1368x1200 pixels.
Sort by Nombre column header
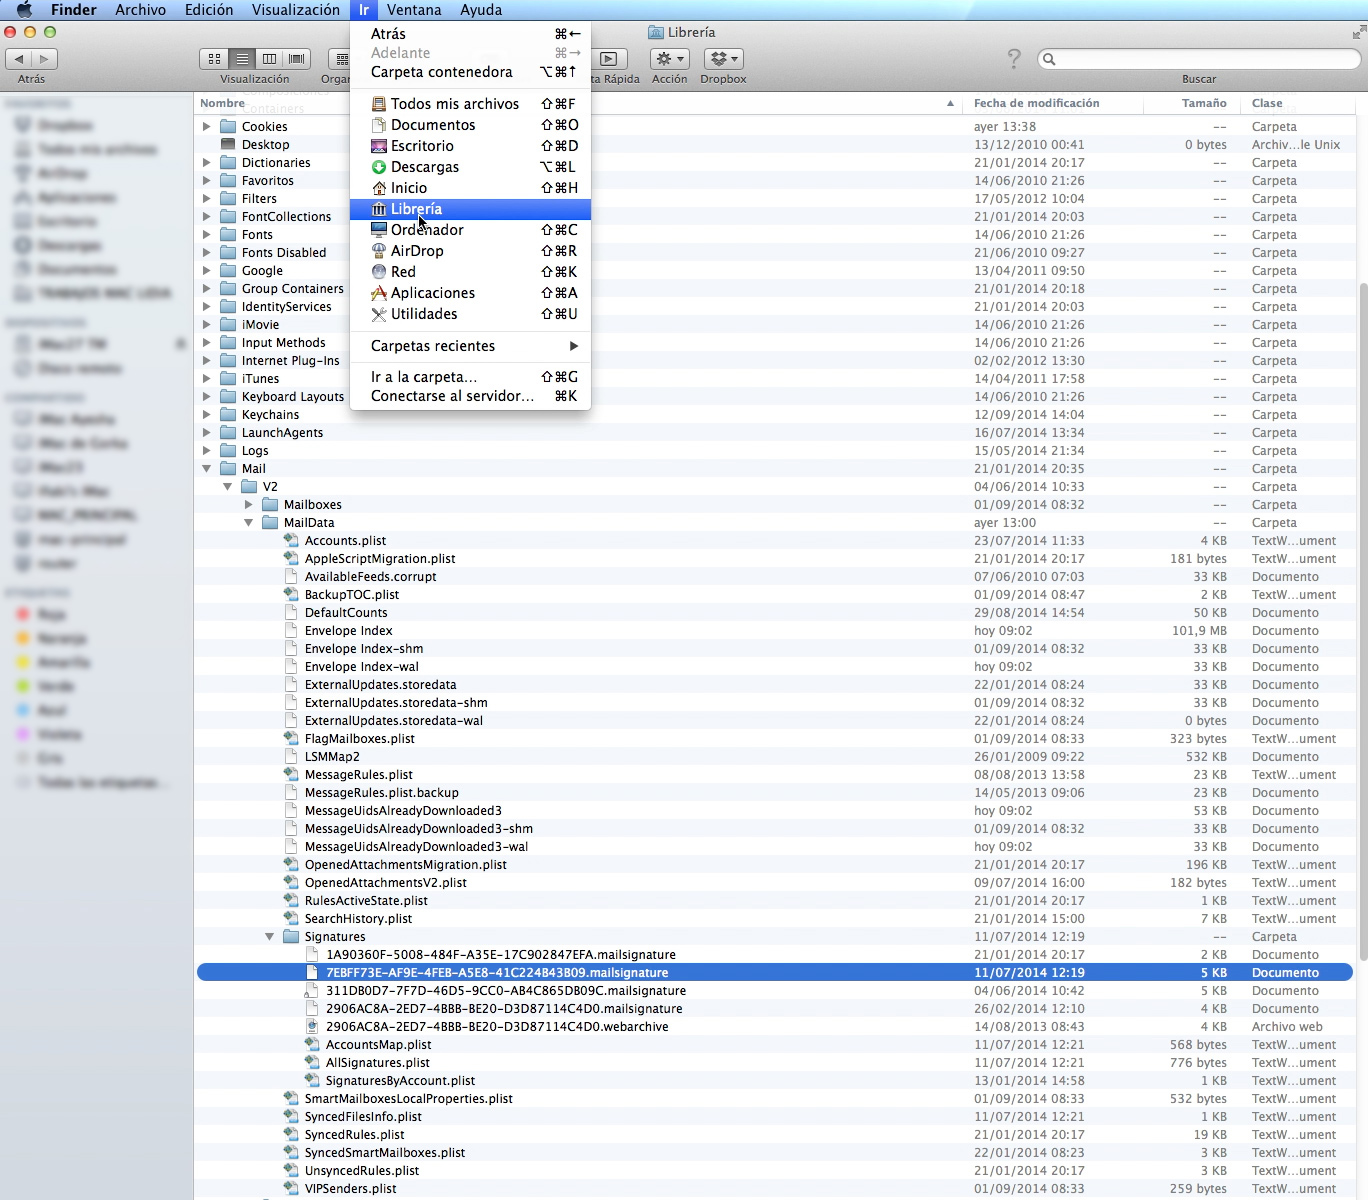click(x=578, y=103)
